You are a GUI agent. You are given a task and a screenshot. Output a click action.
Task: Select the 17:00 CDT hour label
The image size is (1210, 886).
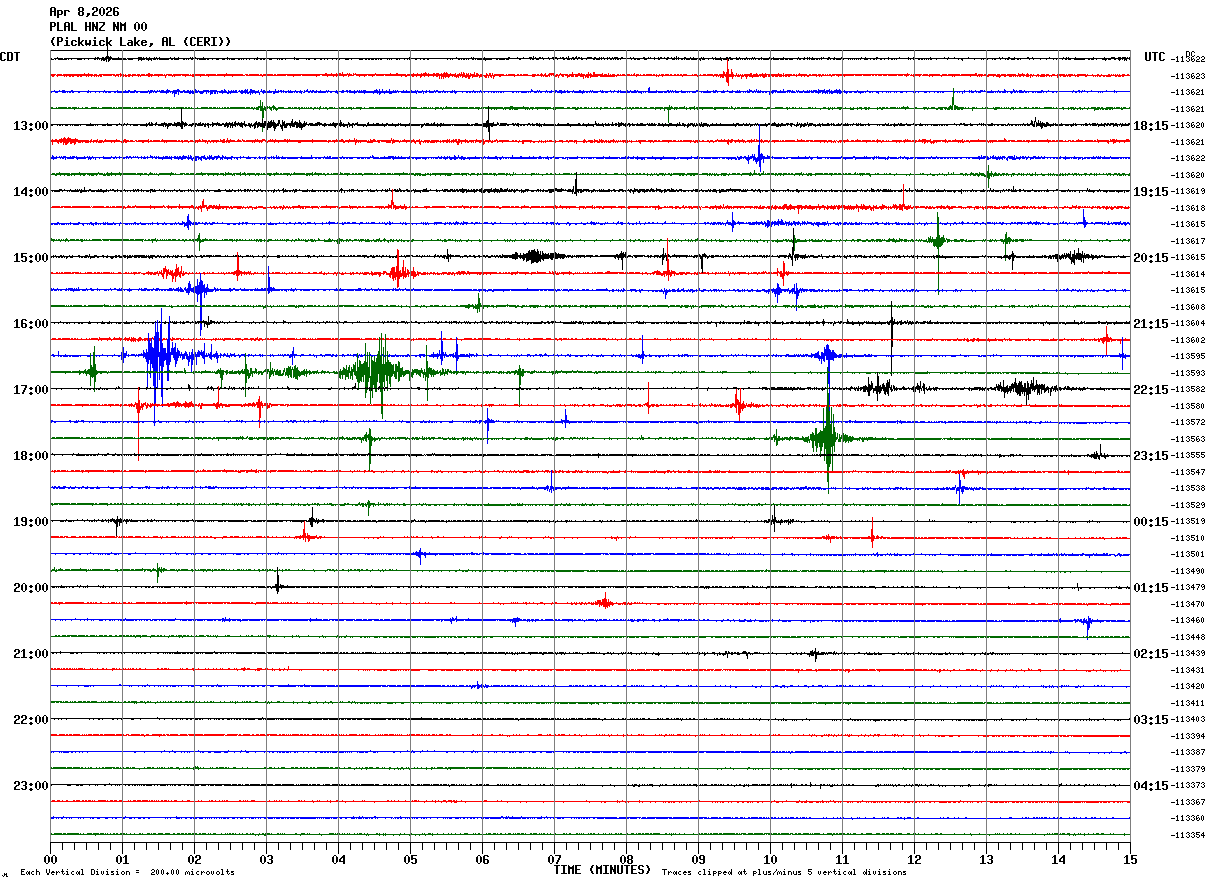[x=30, y=389]
